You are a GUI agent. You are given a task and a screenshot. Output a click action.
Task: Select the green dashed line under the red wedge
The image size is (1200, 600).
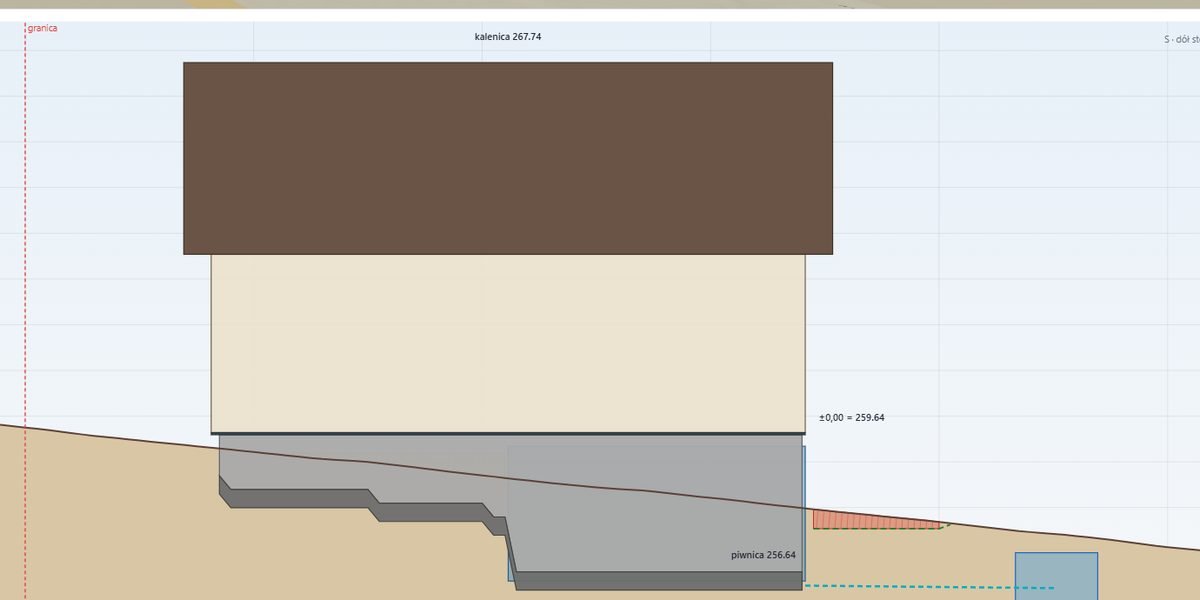pos(880,527)
